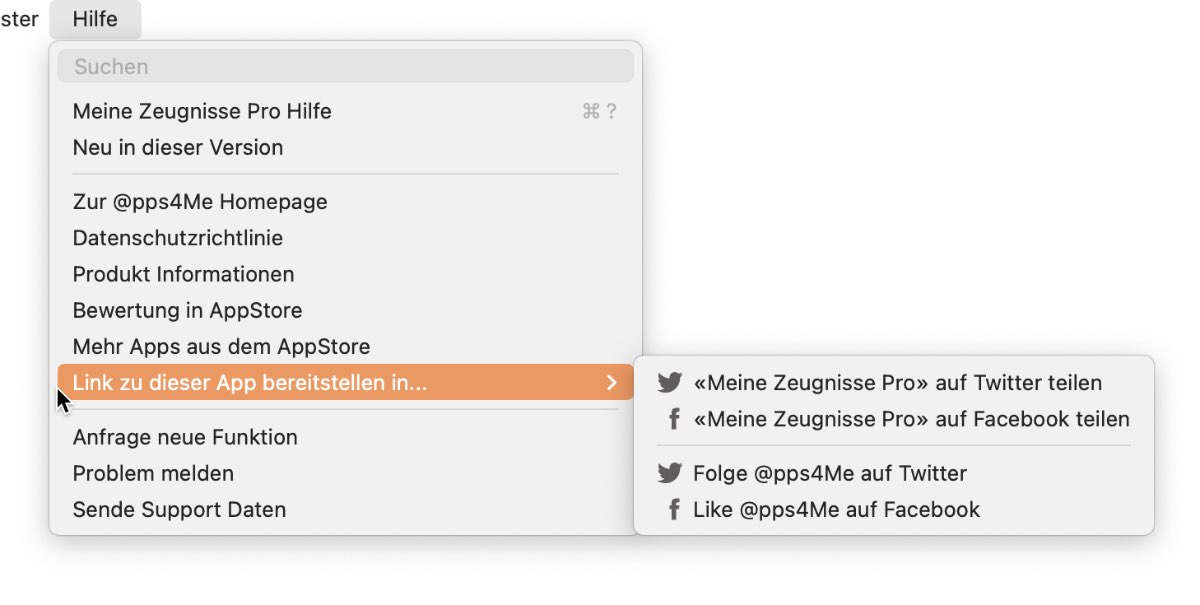Select Neu in dieser Version

point(346,147)
